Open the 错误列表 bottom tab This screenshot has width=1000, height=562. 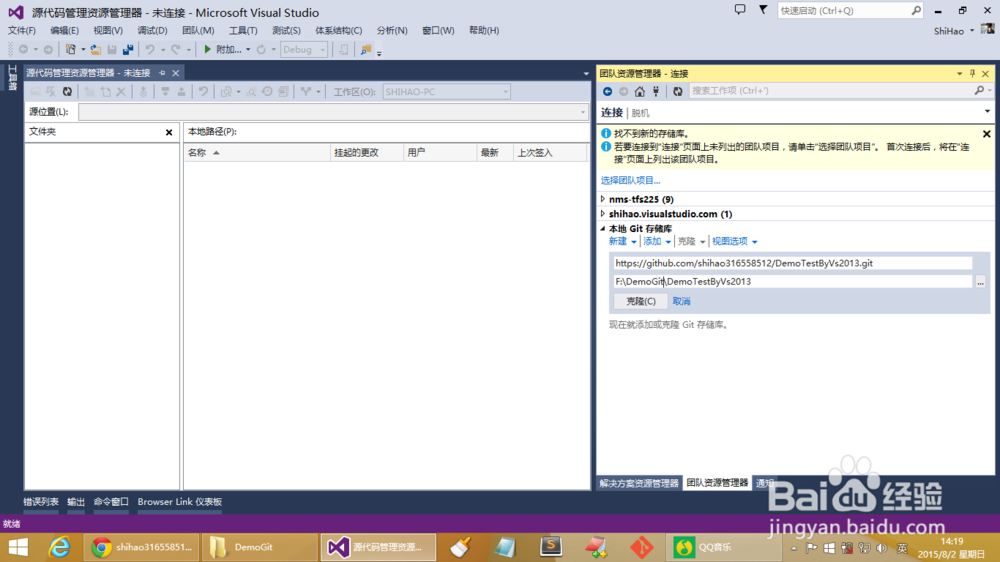41,501
